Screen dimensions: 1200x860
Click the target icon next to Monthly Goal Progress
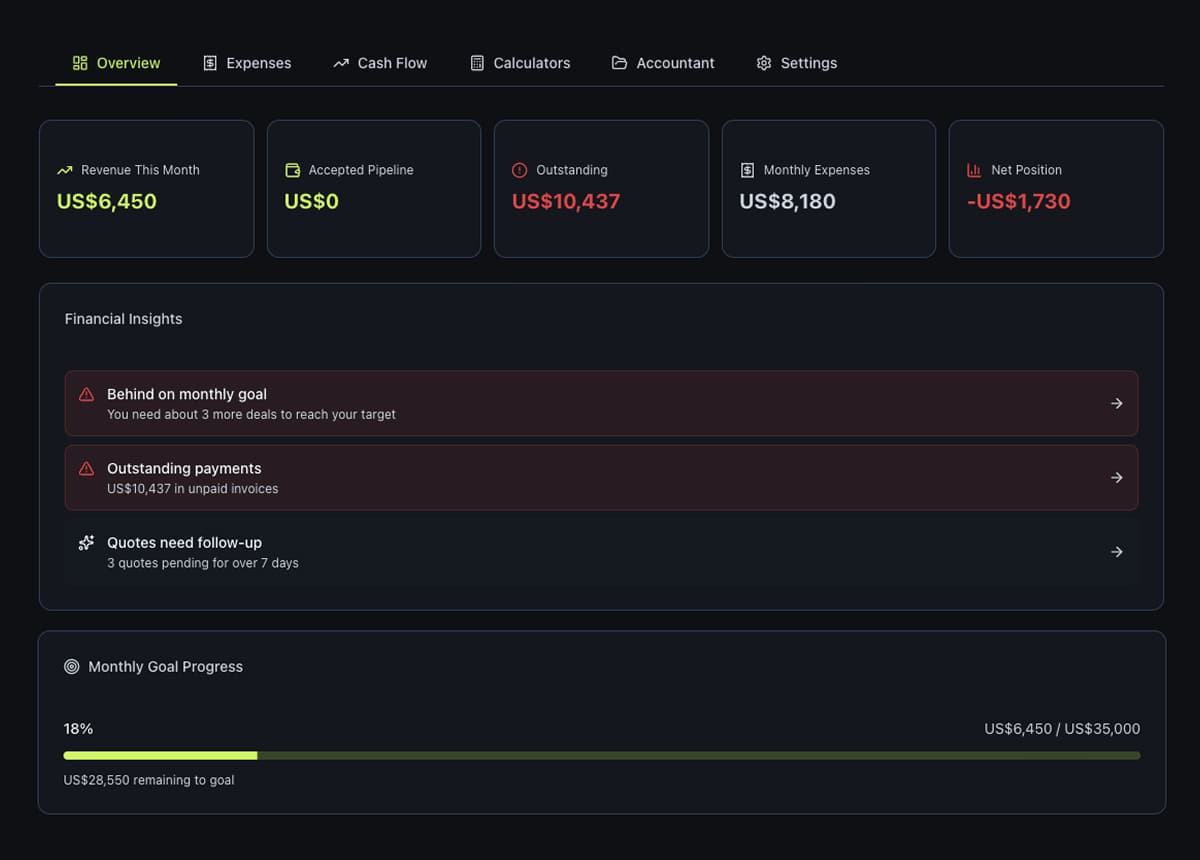coord(72,666)
